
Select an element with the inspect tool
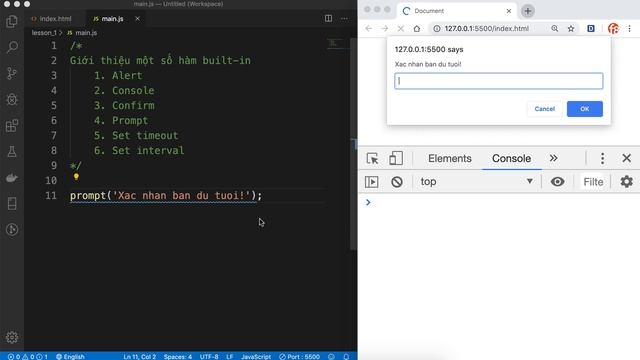coord(372,158)
